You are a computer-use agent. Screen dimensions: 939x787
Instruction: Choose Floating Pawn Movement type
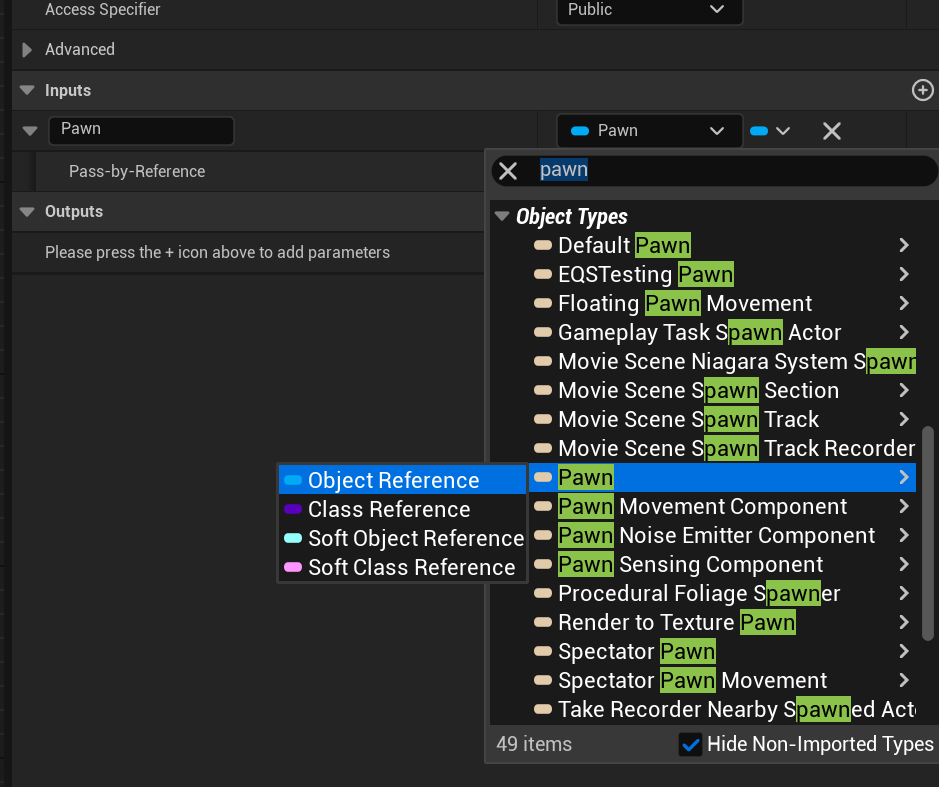[685, 304]
